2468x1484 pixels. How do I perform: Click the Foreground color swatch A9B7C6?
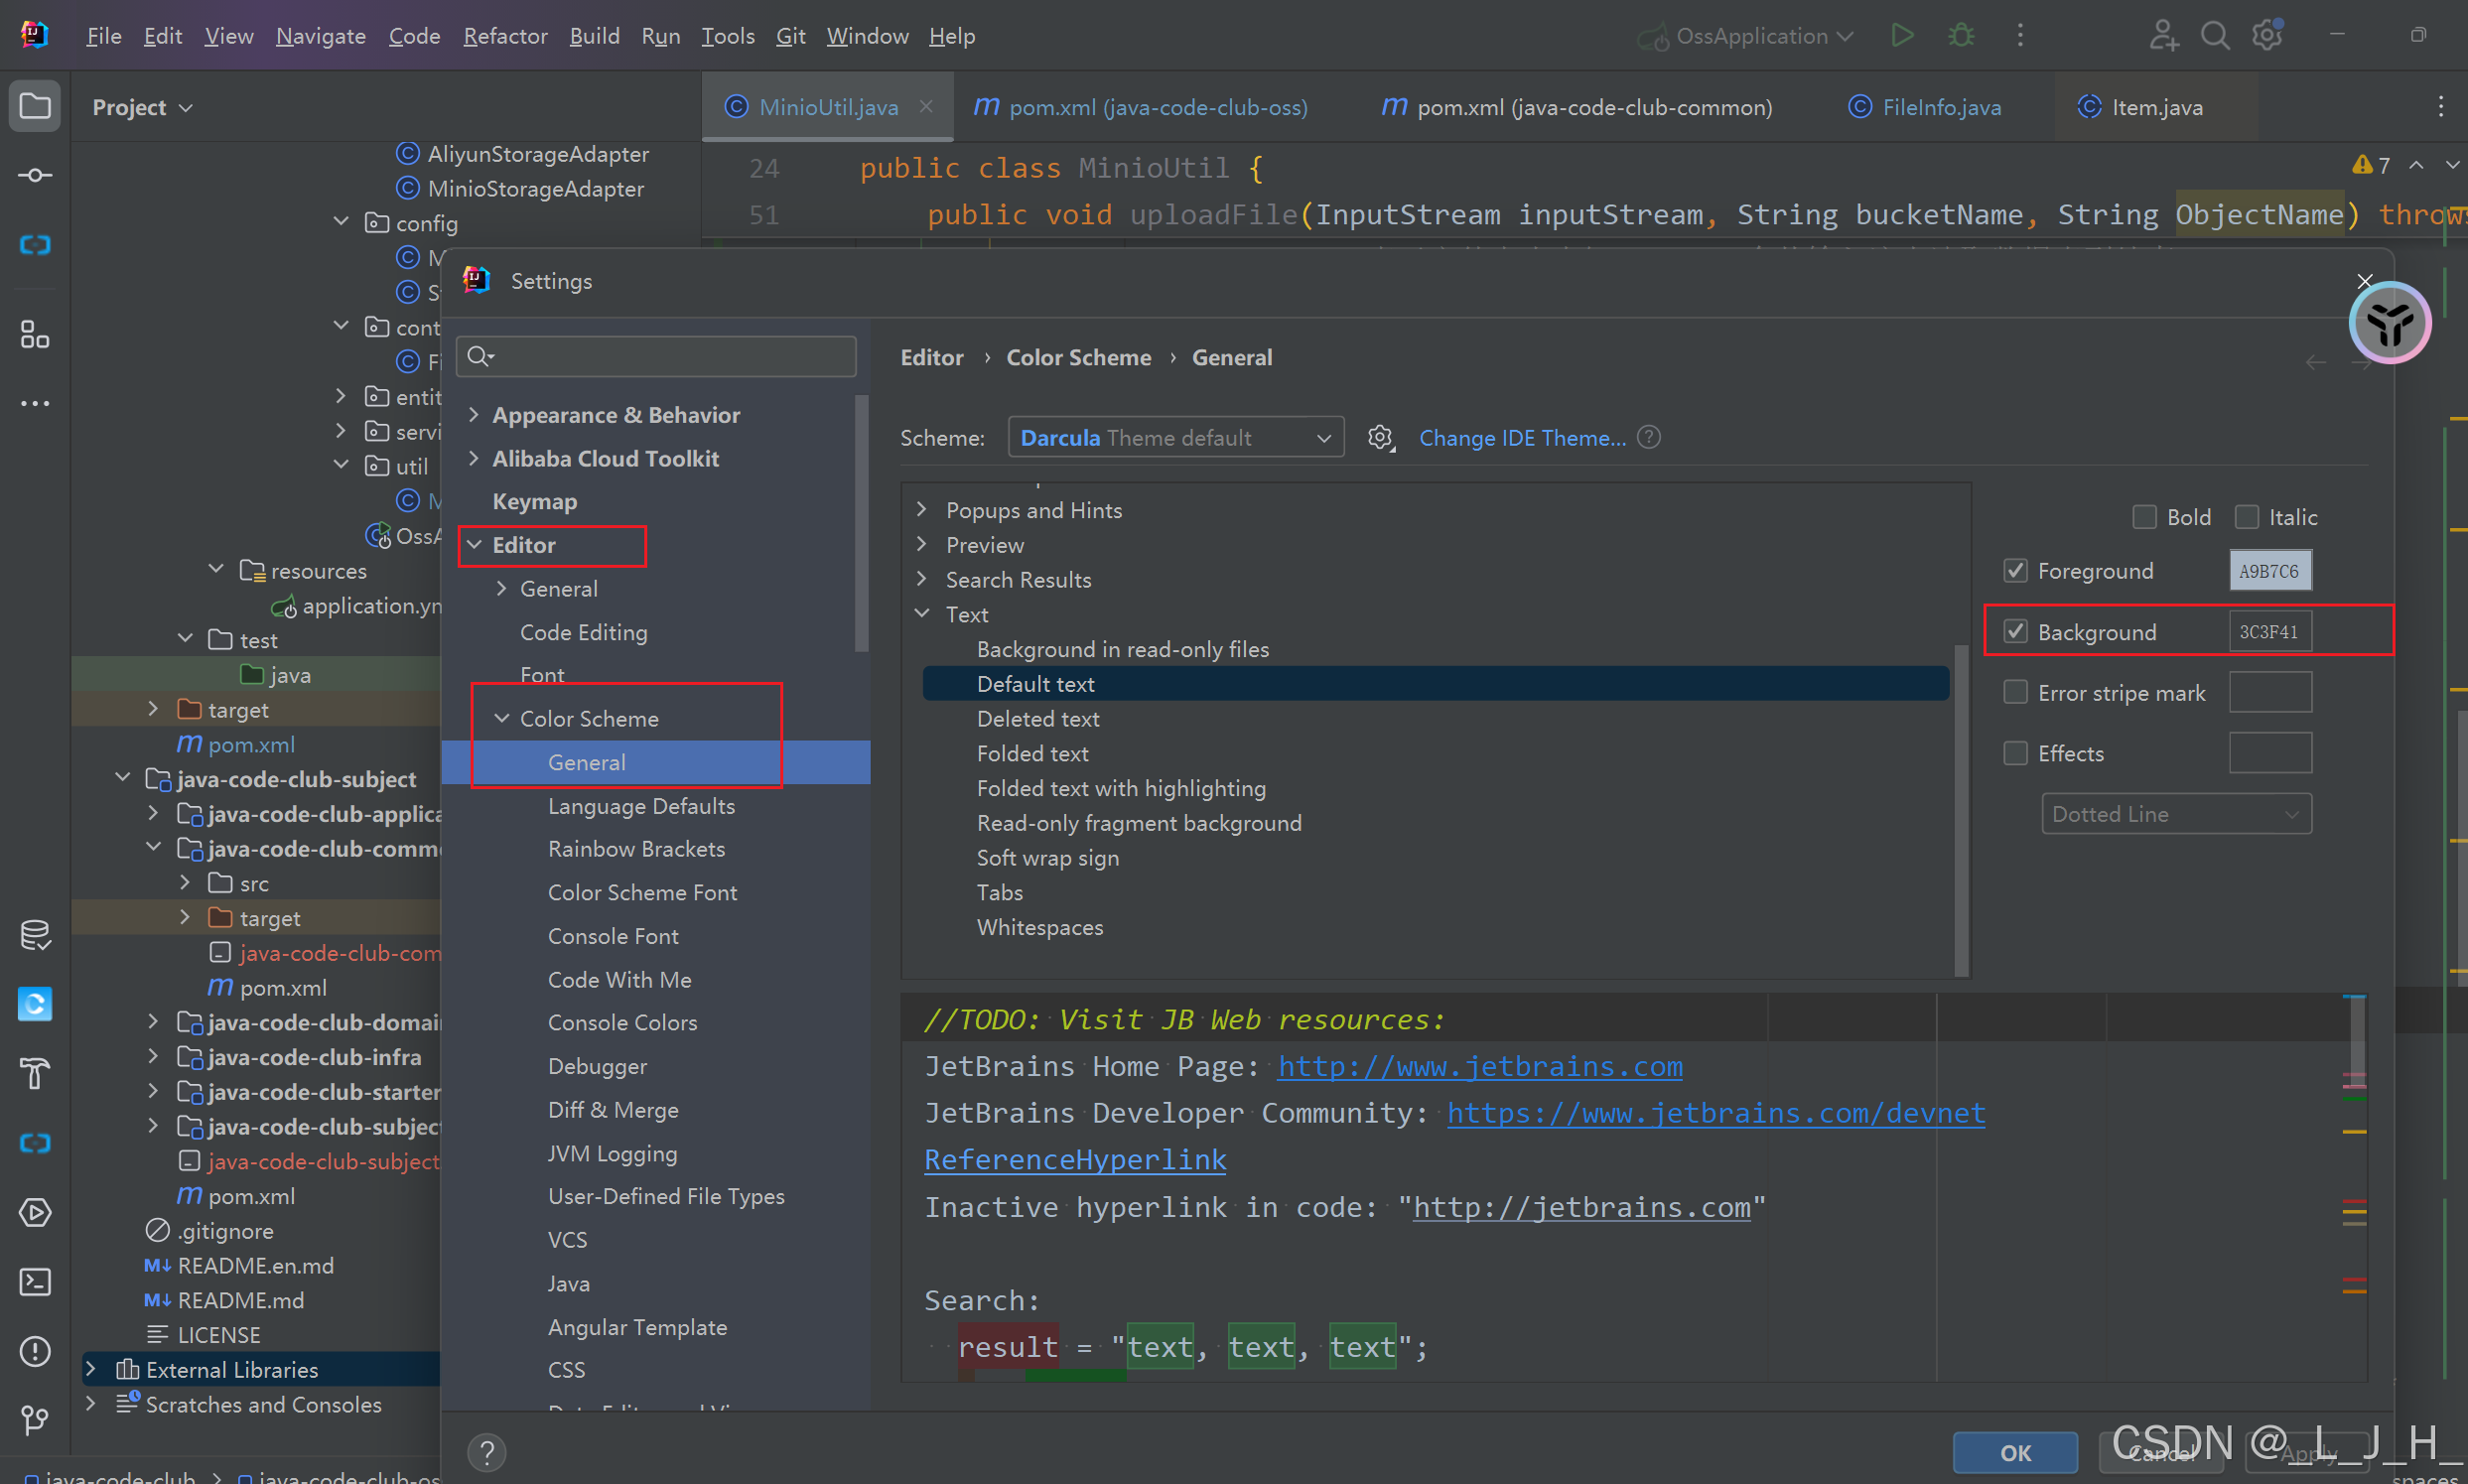2269,571
